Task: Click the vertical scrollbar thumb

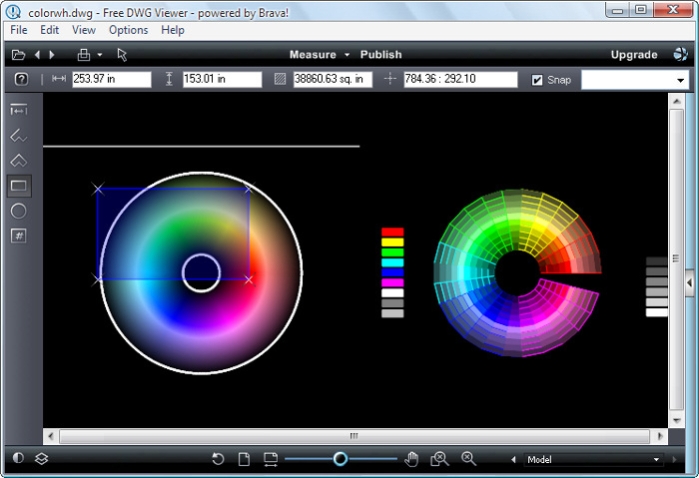Action: coord(677,259)
